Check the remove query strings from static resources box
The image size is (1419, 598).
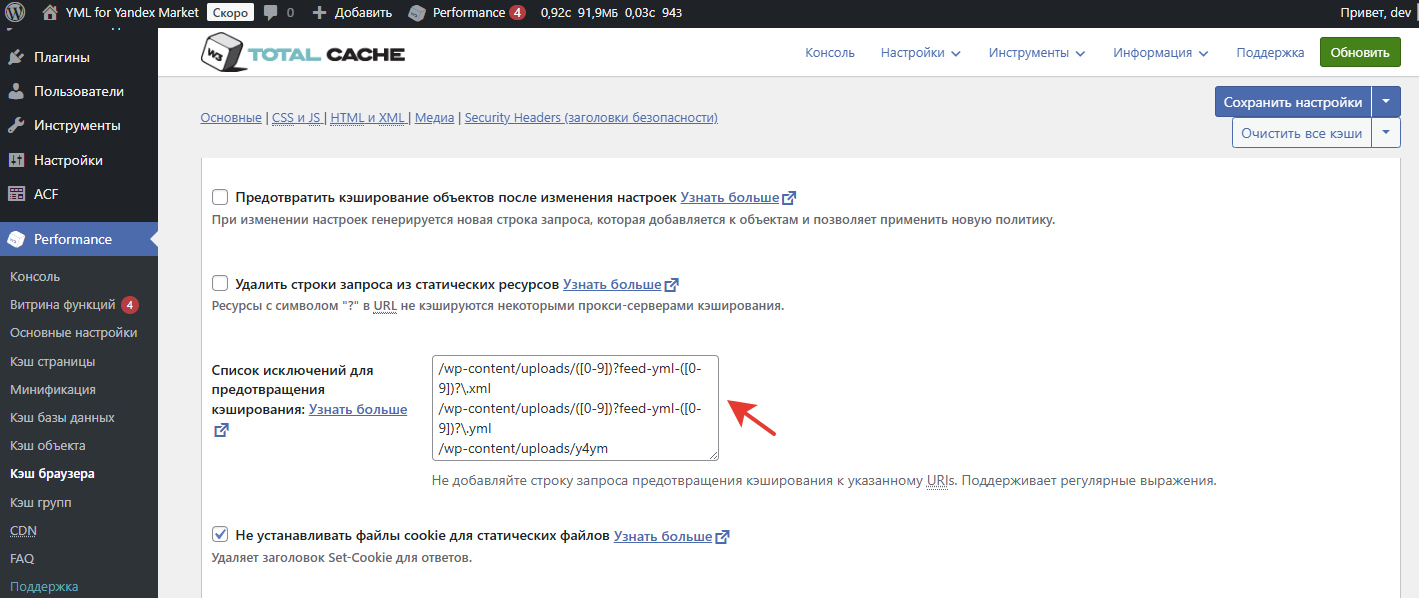[x=220, y=284]
